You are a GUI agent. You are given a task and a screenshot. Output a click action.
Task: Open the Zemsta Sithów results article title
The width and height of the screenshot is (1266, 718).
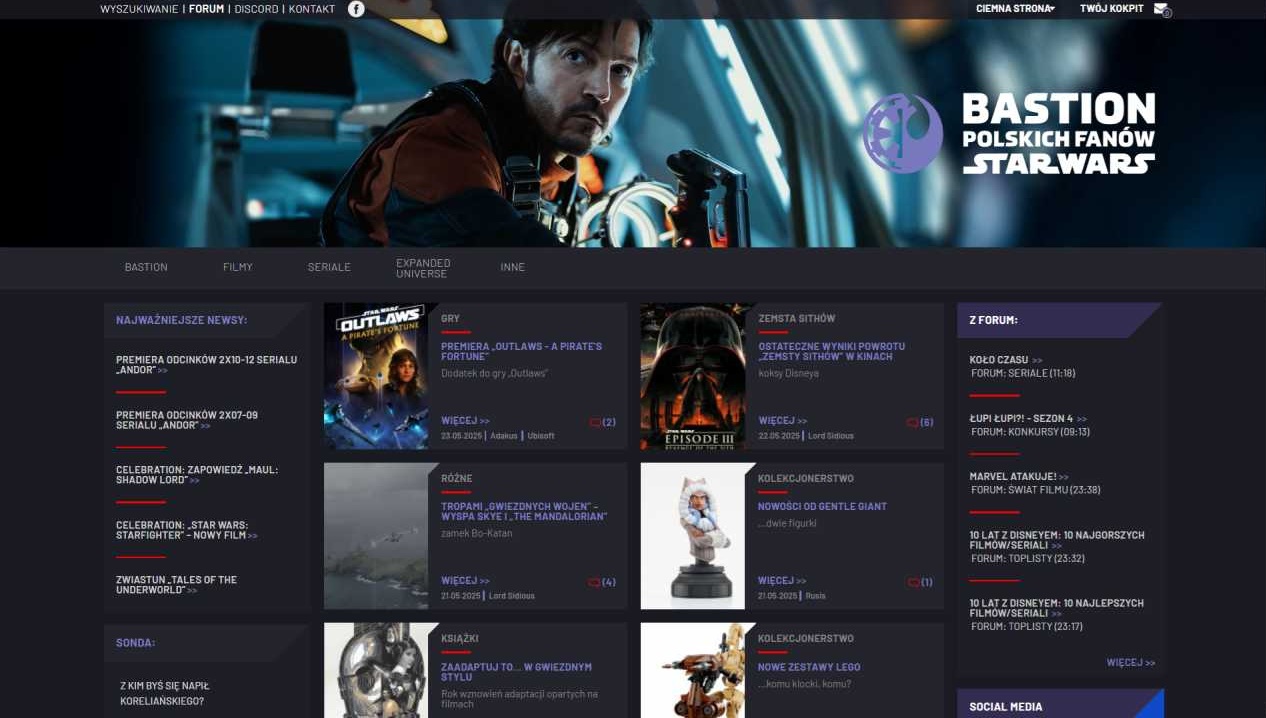click(831, 351)
